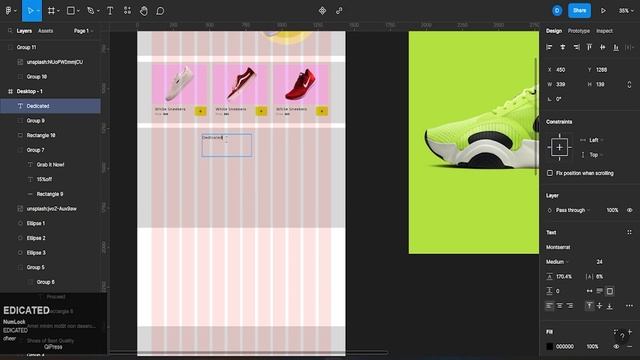
Task: Edit the fill opacity 100% field
Action: coord(592,347)
